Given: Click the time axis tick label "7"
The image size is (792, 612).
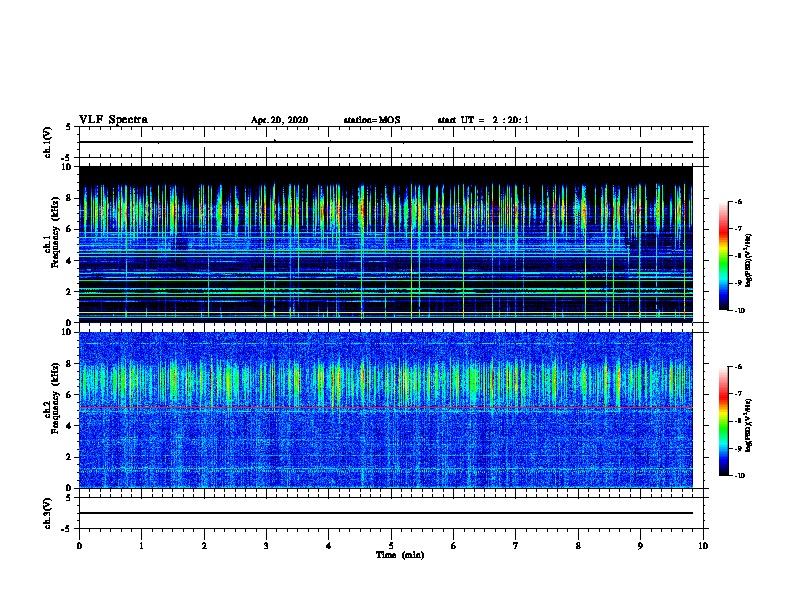Looking at the screenshot, I should point(516,546).
